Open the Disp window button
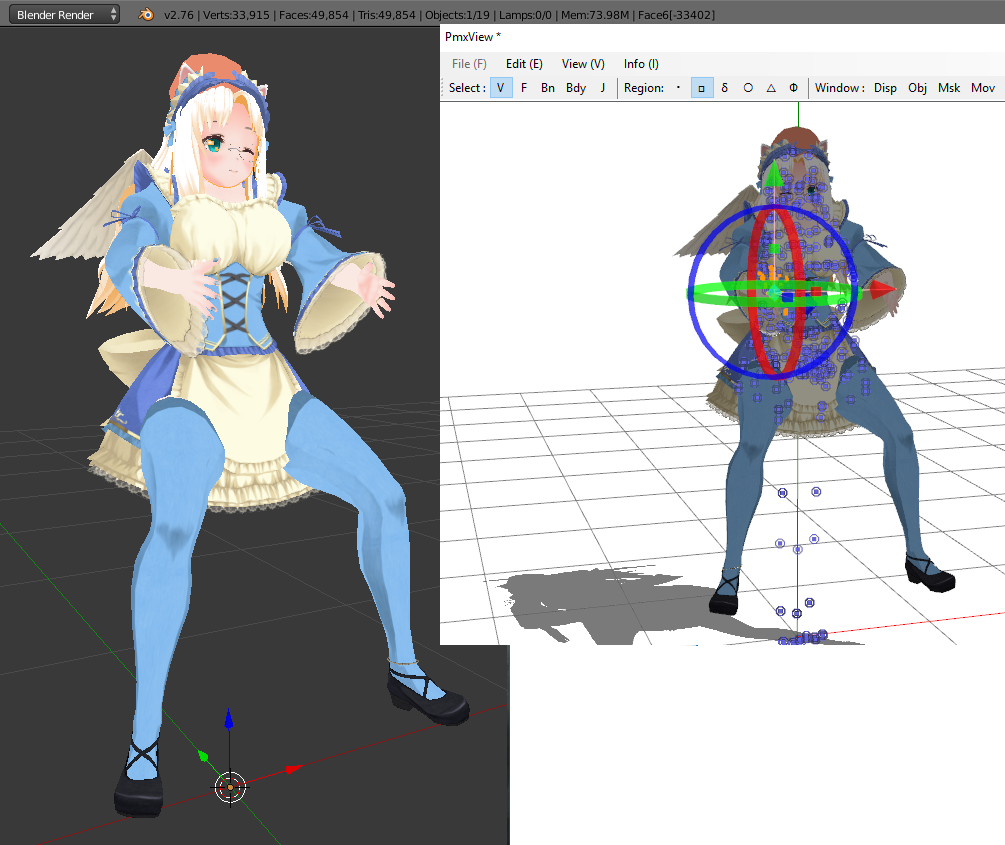The width and height of the screenshot is (1005, 845). pos(885,88)
